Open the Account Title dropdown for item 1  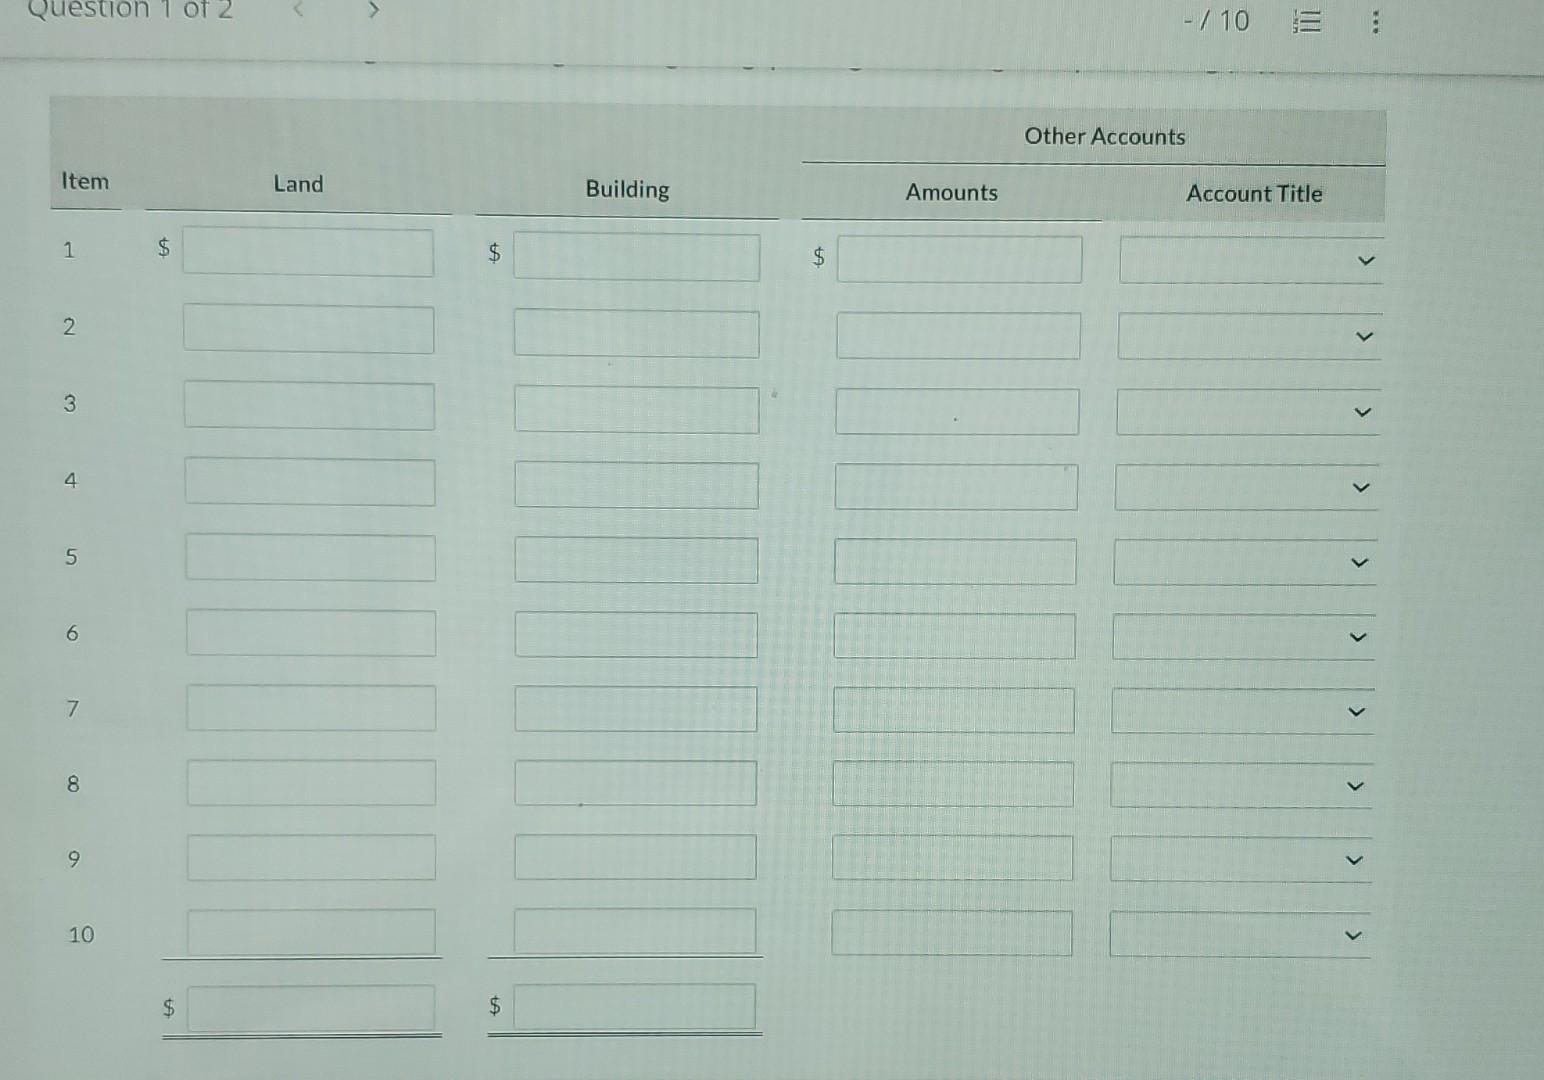[1366, 260]
